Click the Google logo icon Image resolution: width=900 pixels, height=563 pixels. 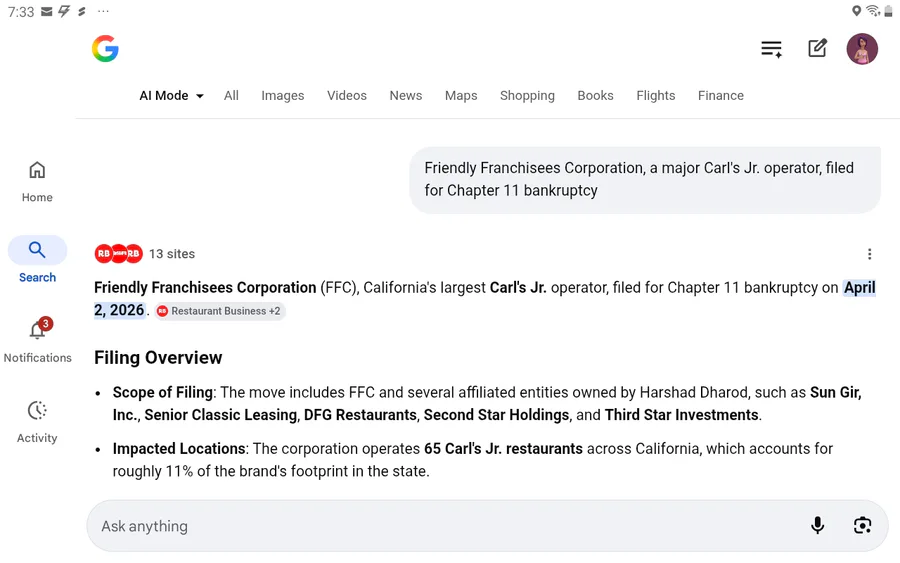coord(105,49)
